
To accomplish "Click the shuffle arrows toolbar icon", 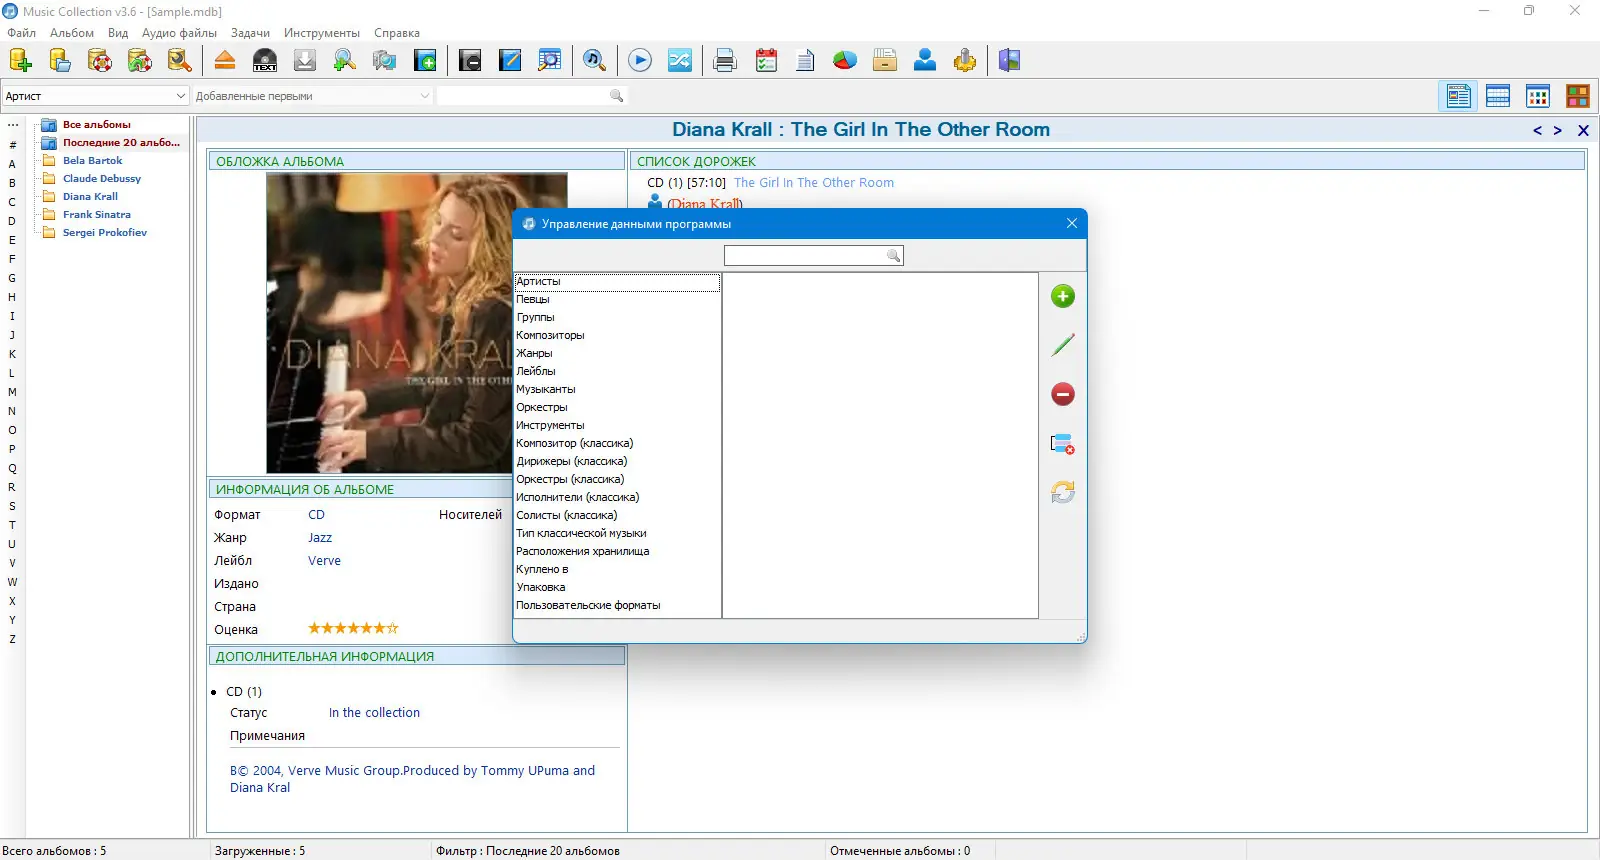I will [x=680, y=61].
